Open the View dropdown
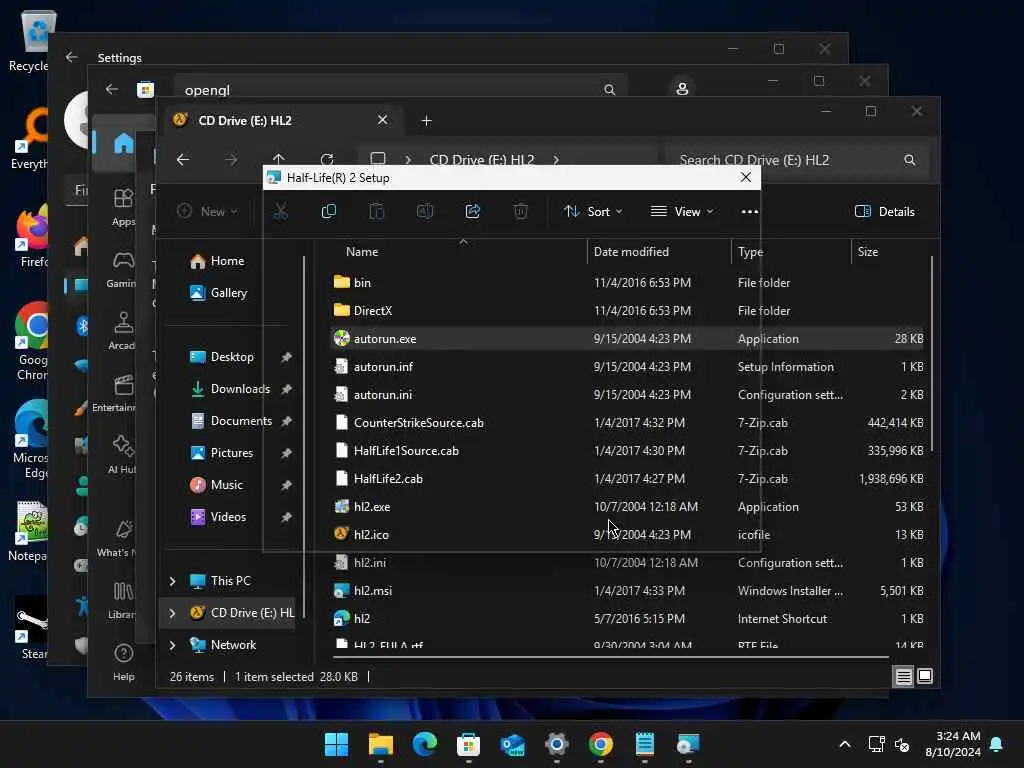This screenshot has height=768, width=1024. click(x=682, y=212)
